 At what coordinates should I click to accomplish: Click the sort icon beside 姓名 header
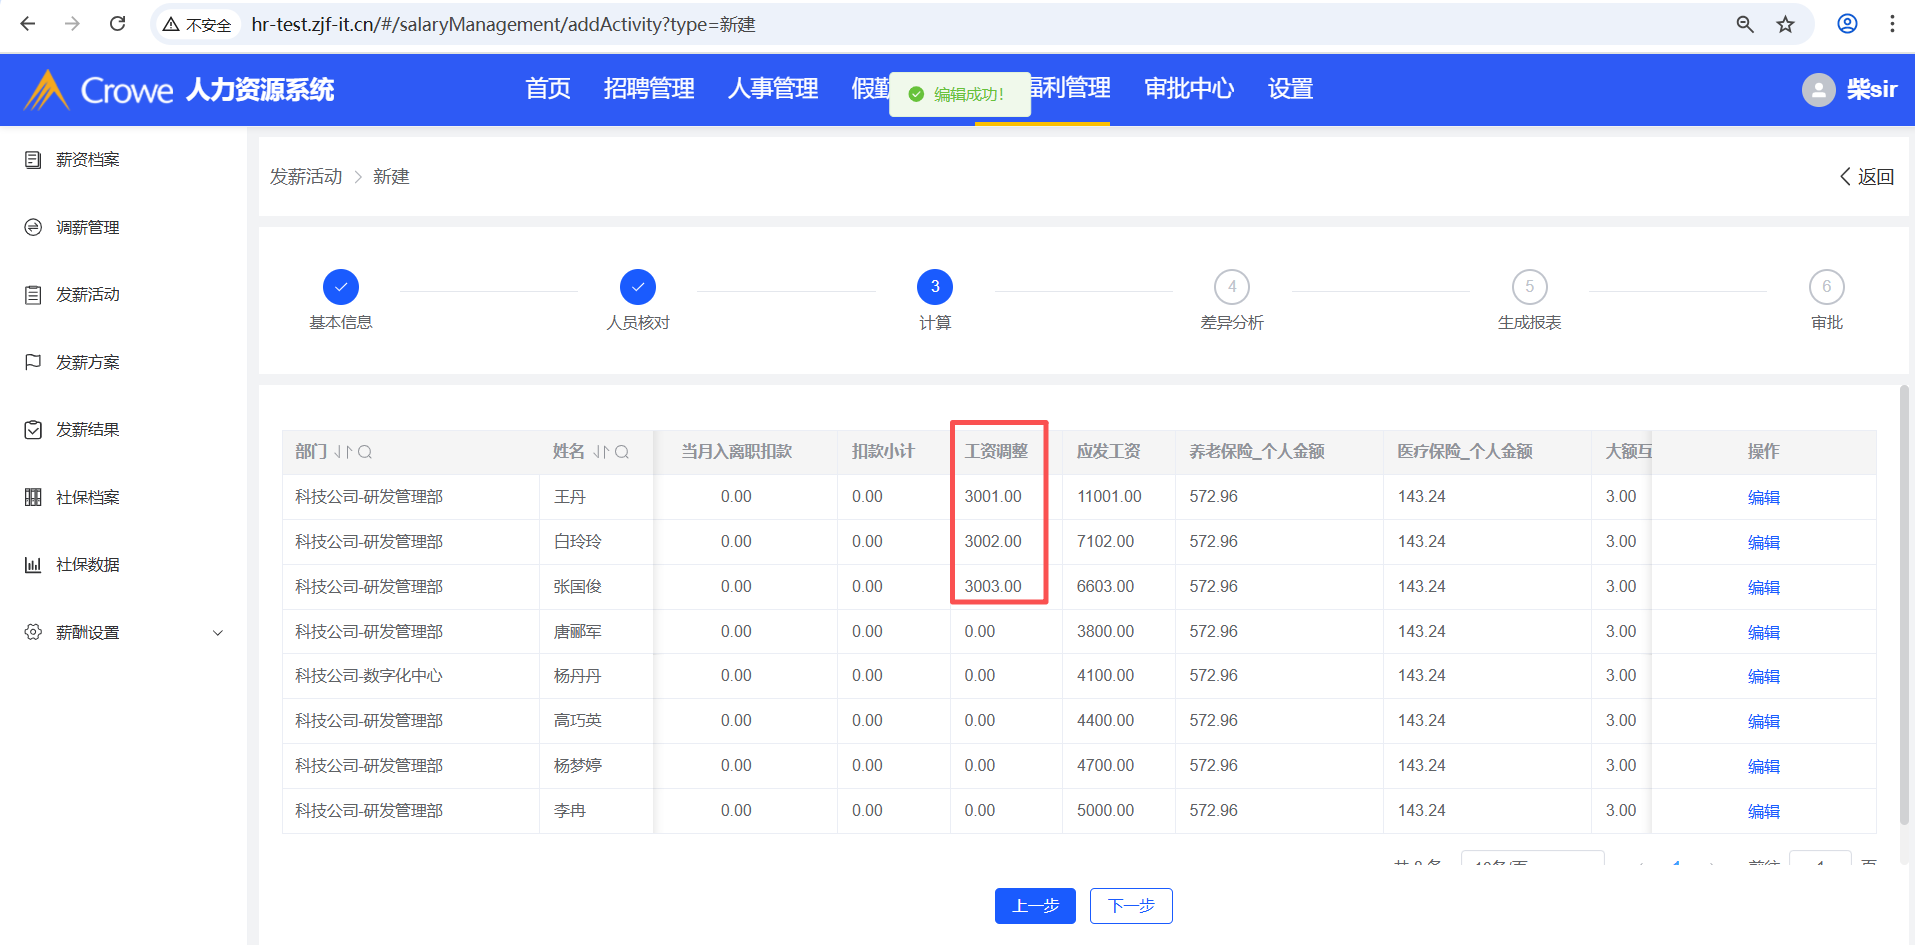(x=600, y=452)
